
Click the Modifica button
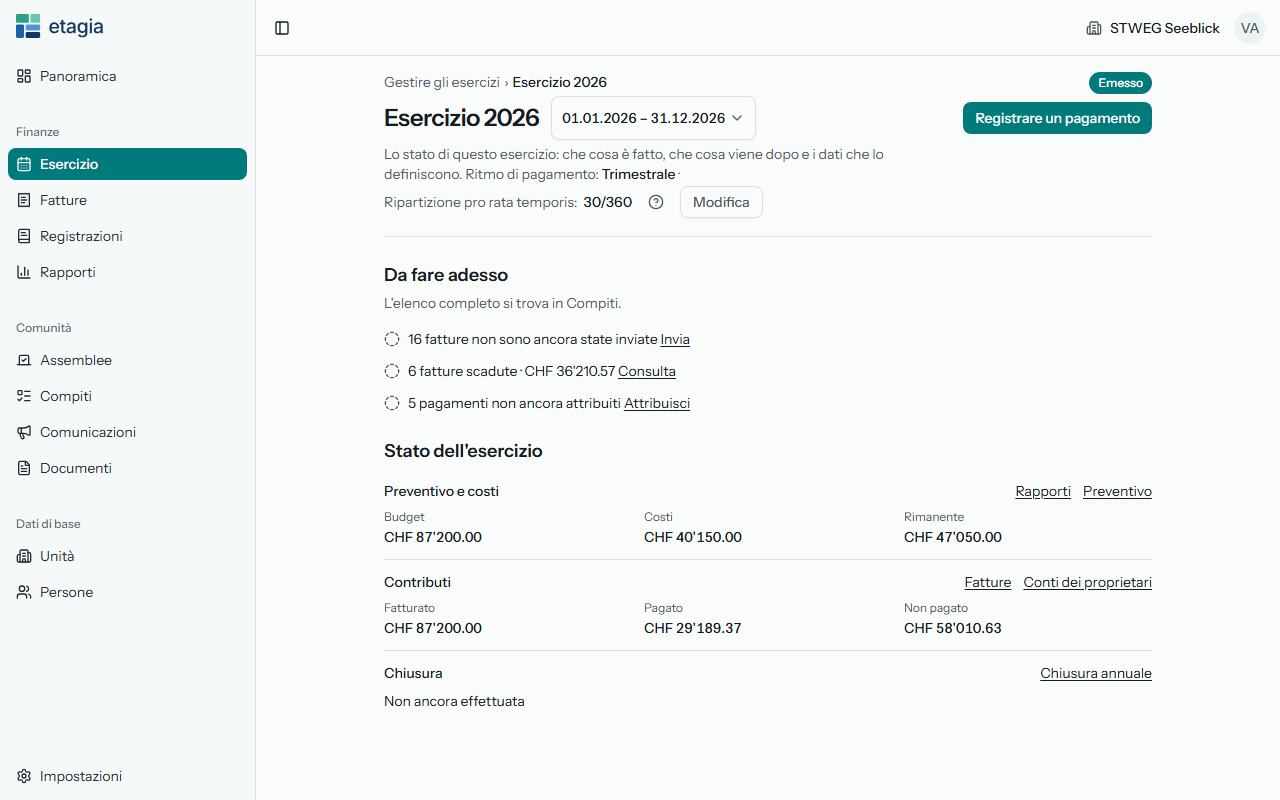click(x=721, y=202)
